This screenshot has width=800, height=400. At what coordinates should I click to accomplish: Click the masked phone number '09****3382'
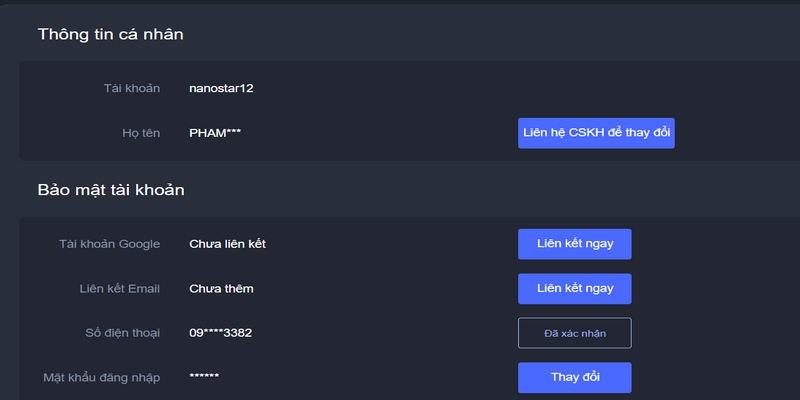pos(220,332)
